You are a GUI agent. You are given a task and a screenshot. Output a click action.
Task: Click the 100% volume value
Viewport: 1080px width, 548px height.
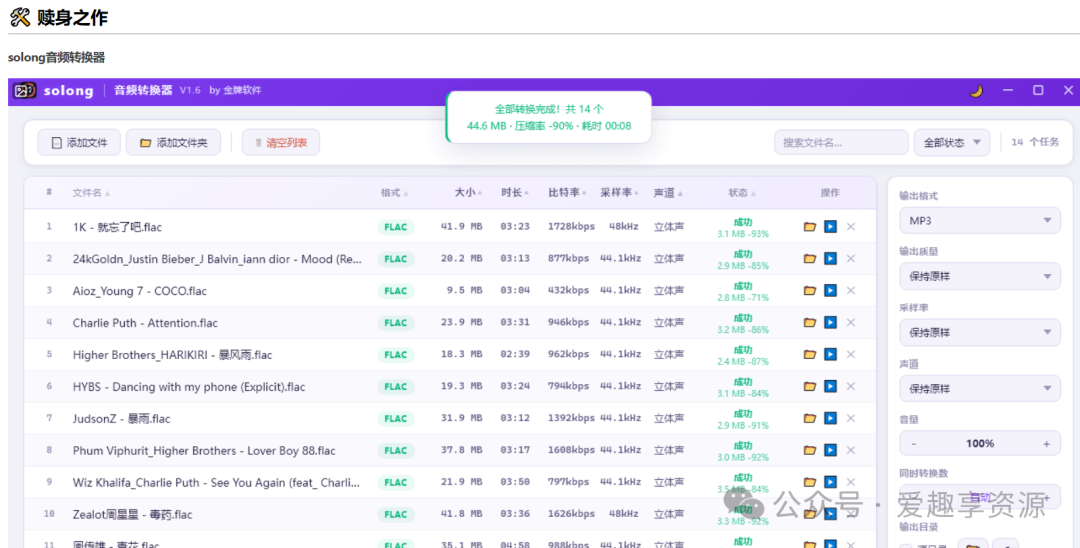(979, 443)
